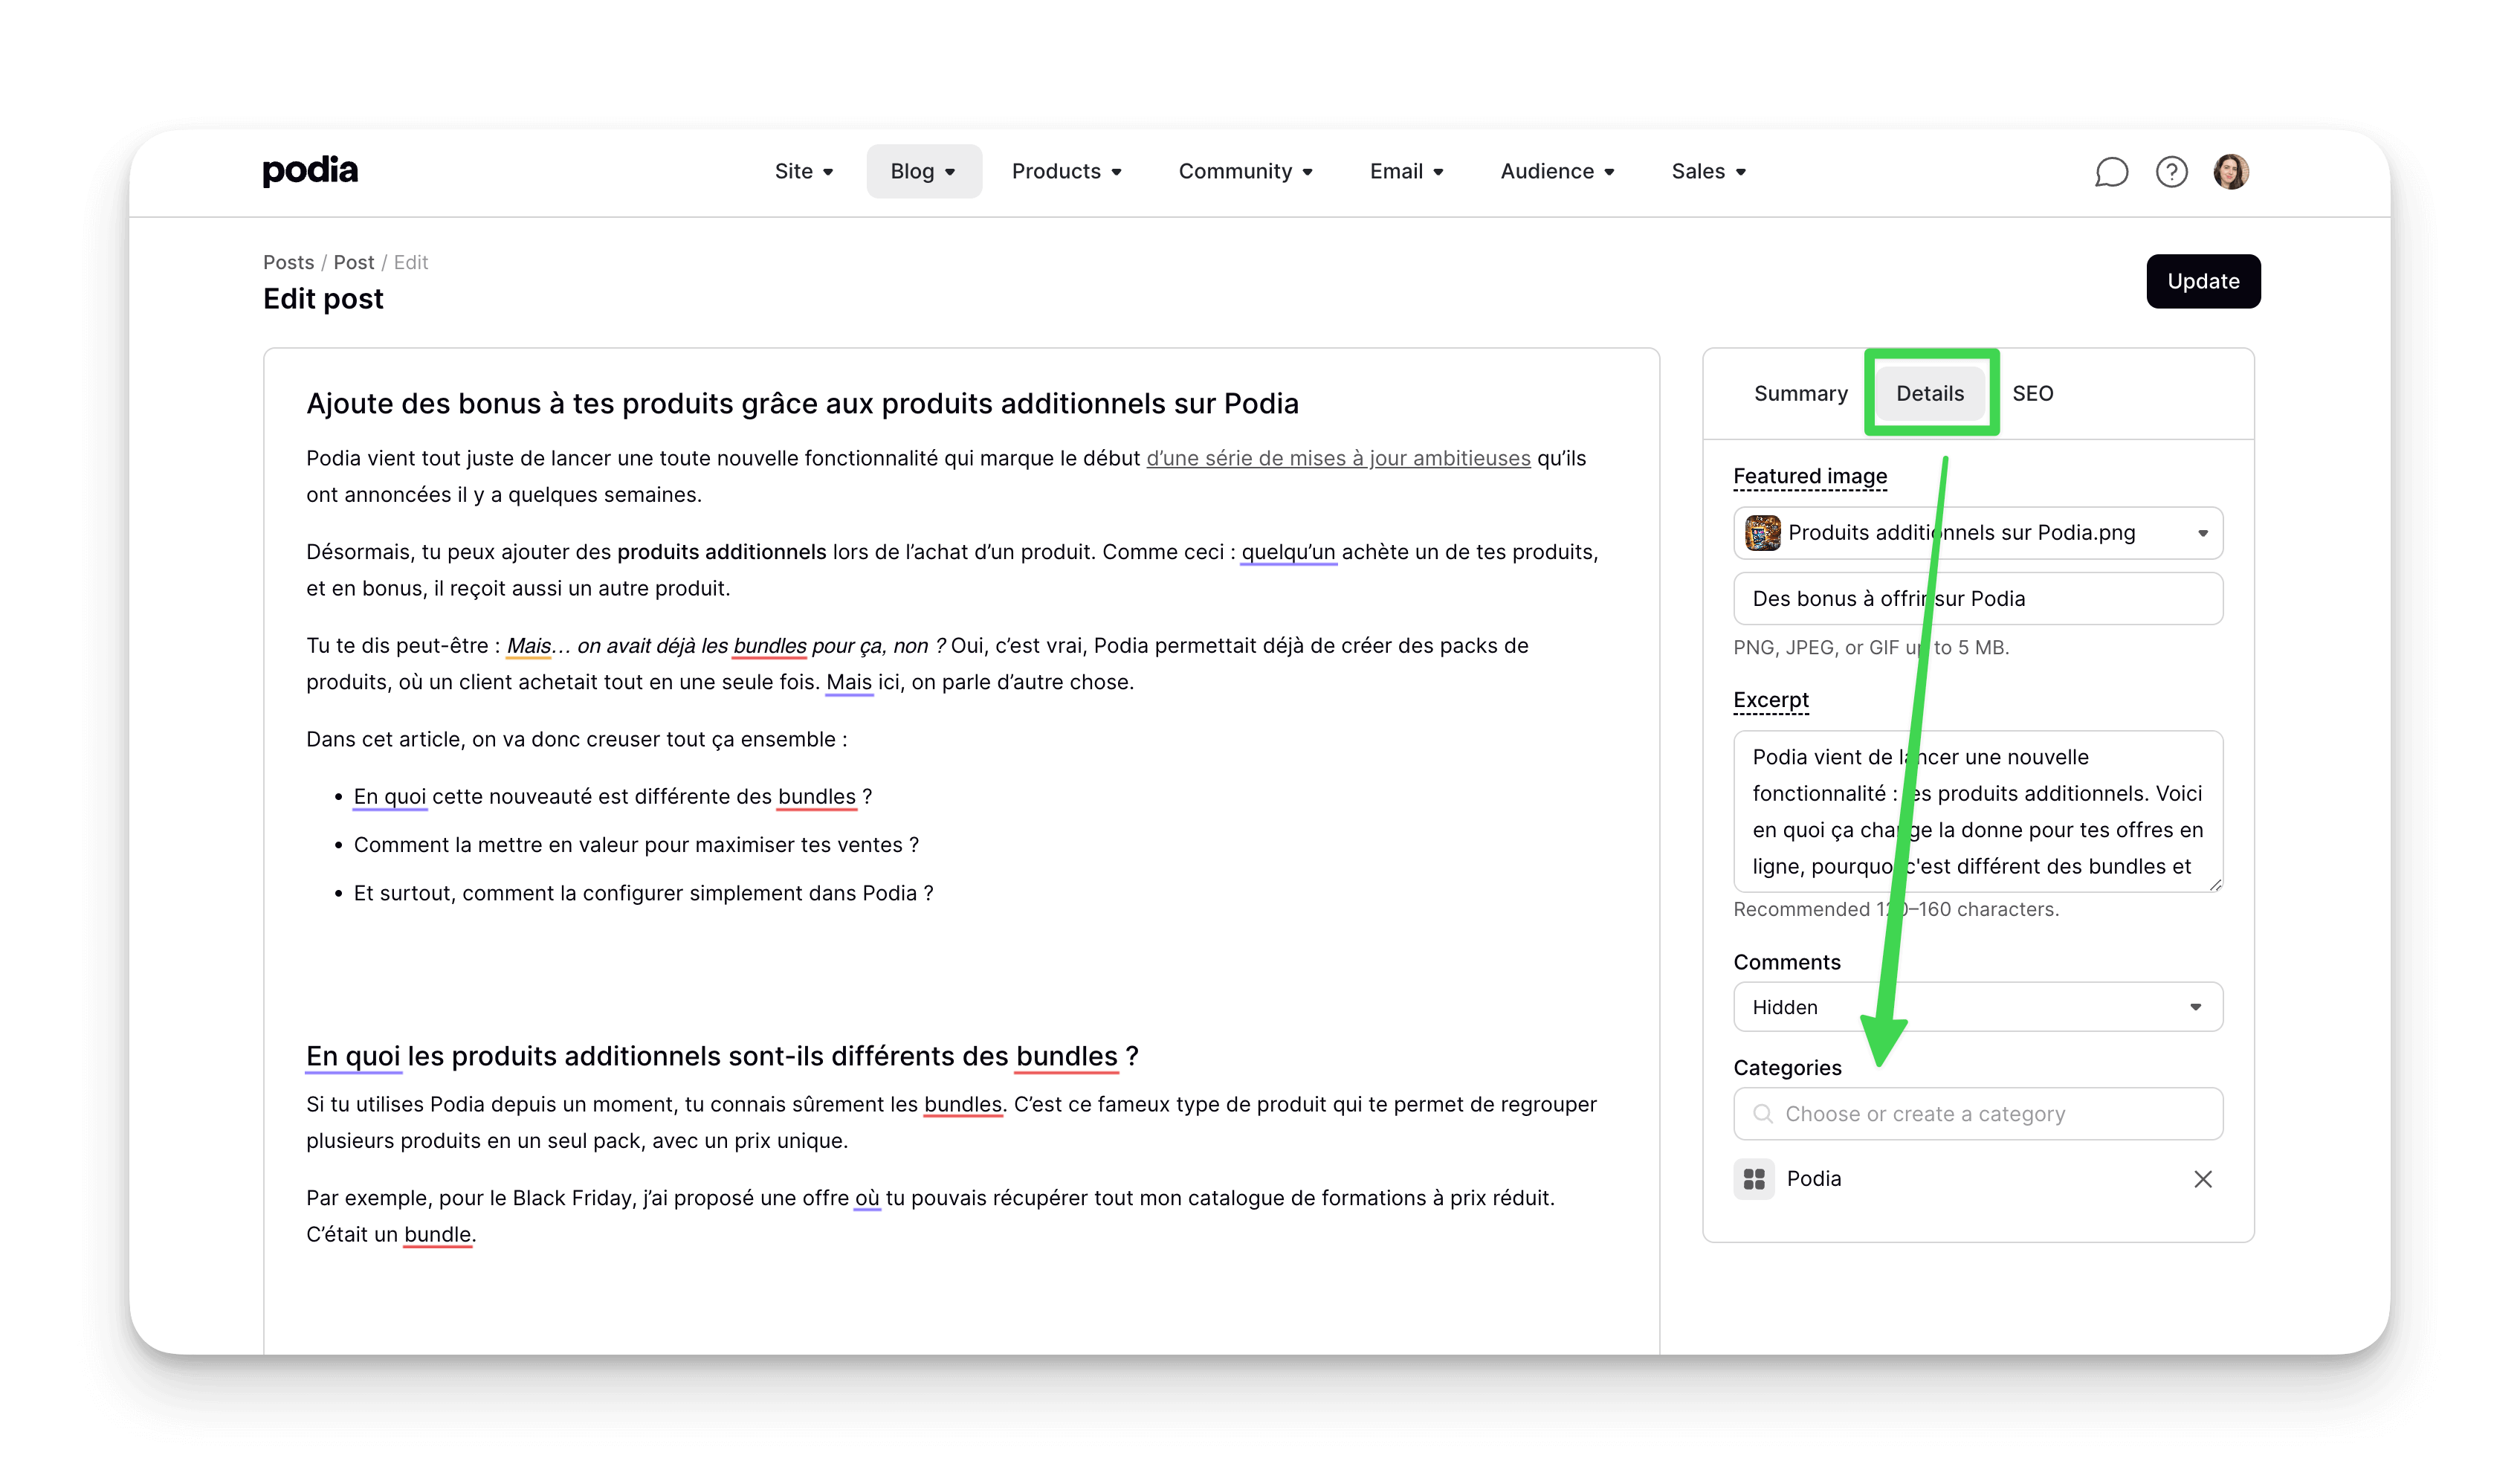This screenshot has width=2520, height=1484.
Task: Click the Podia logo
Action: (309, 170)
